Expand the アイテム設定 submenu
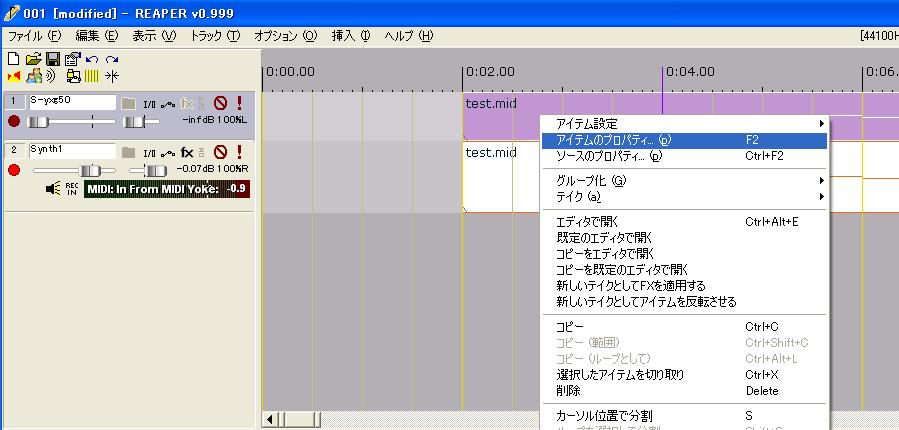Viewport: 899px width, 430px height. (685, 124)
